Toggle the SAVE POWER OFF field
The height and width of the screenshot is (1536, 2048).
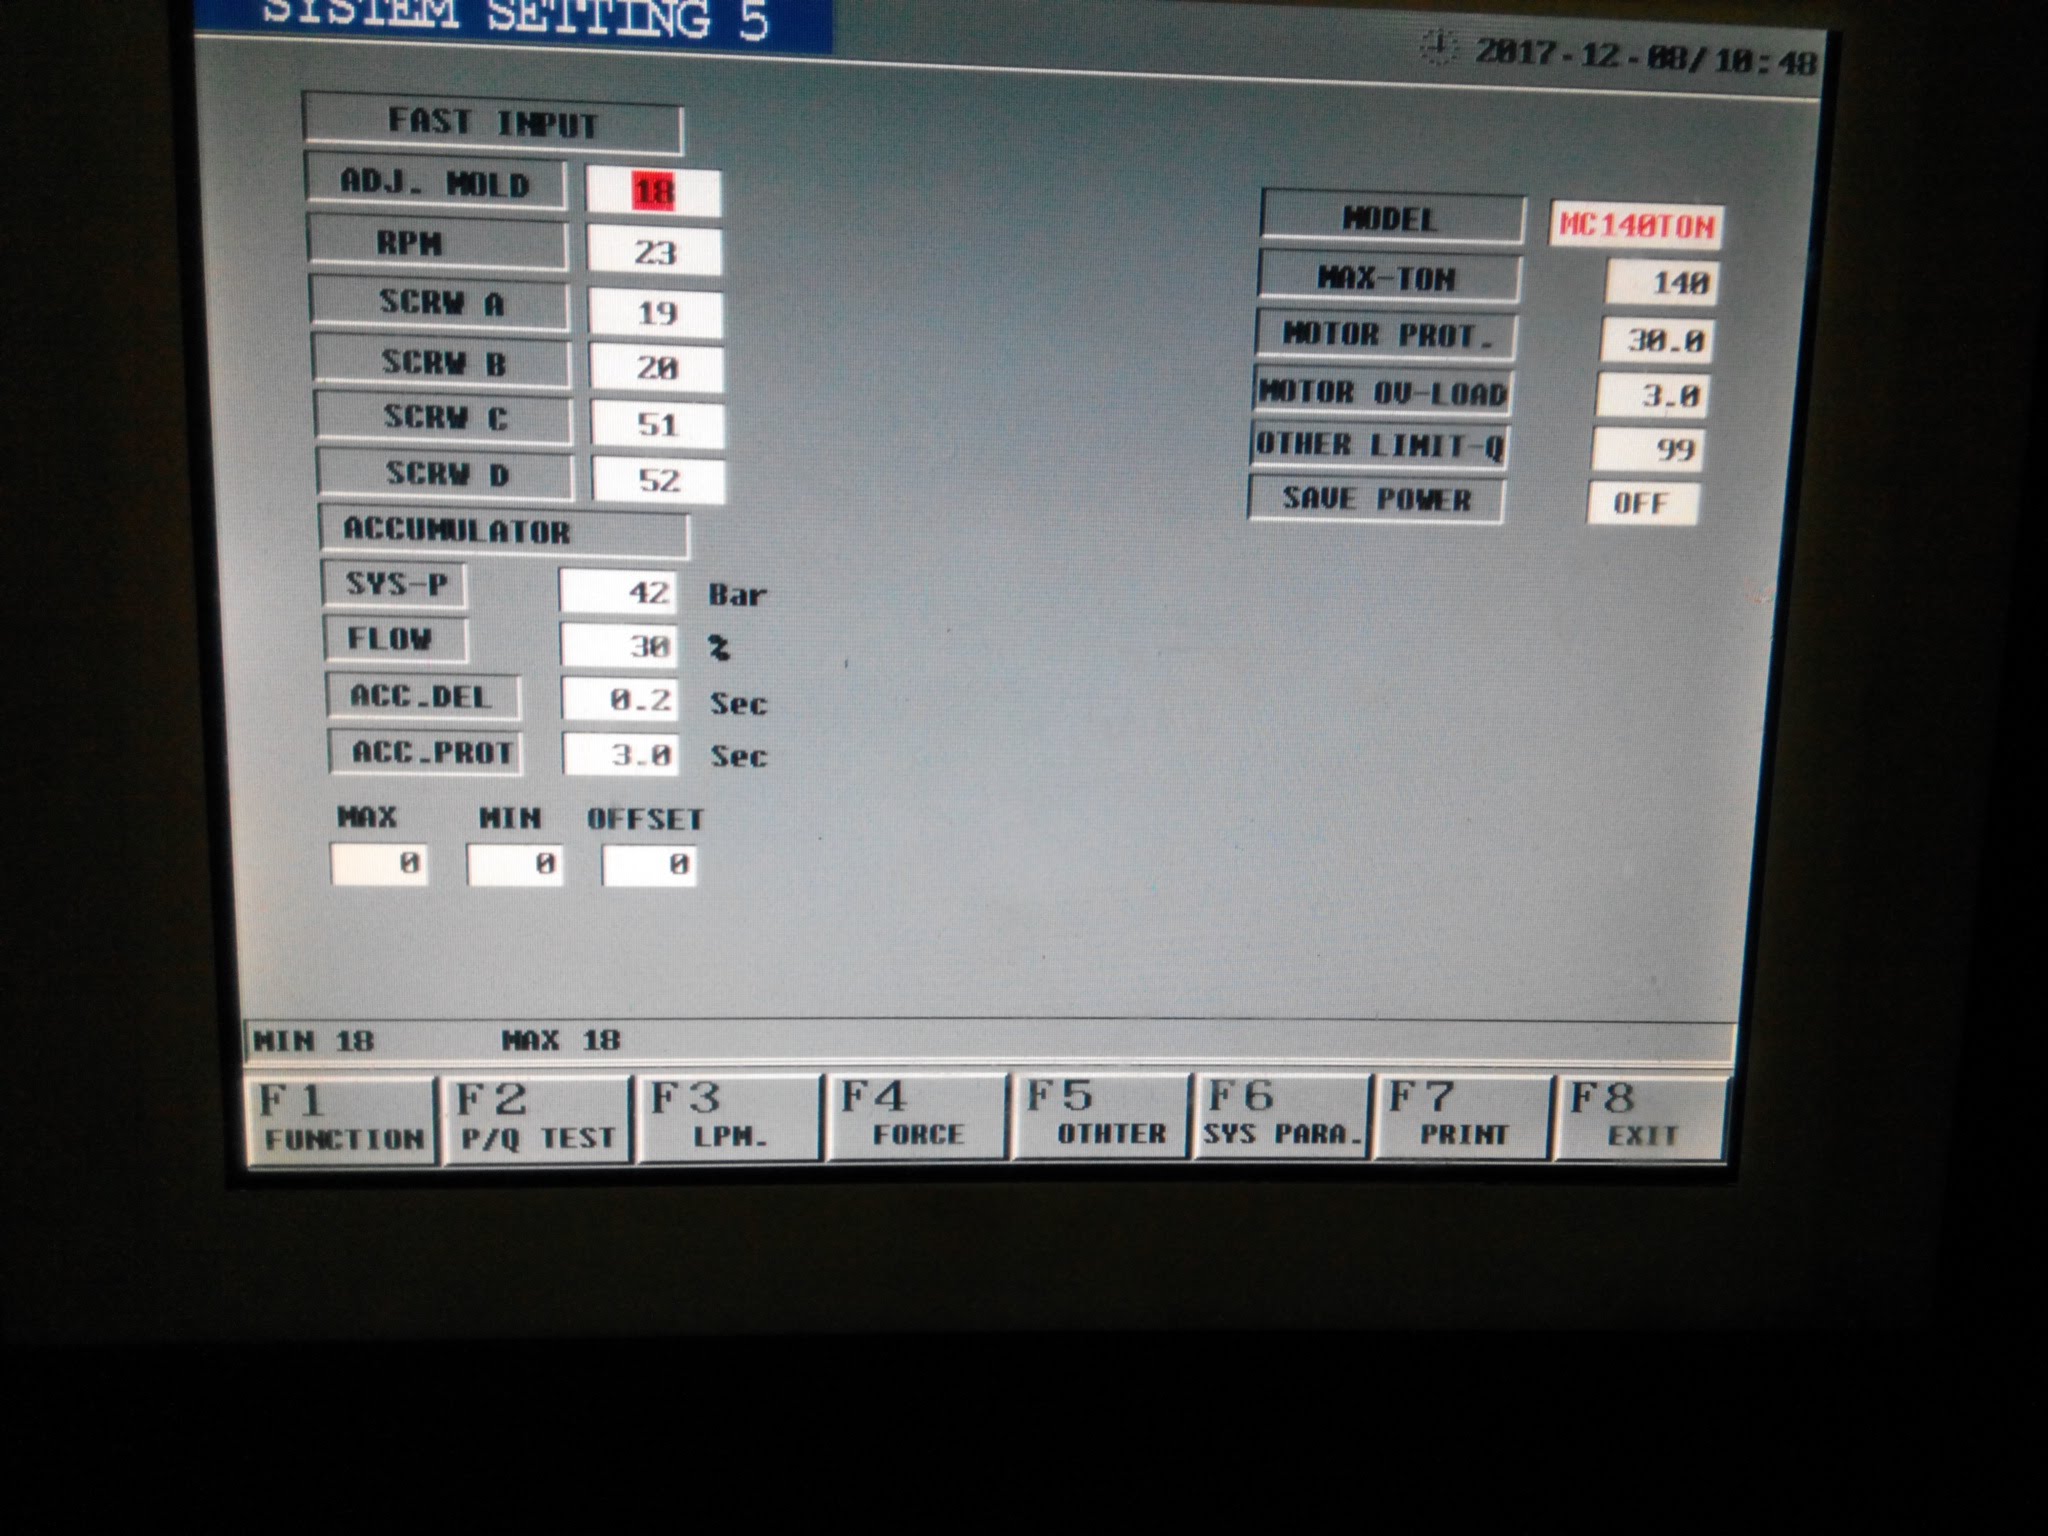1642,503
